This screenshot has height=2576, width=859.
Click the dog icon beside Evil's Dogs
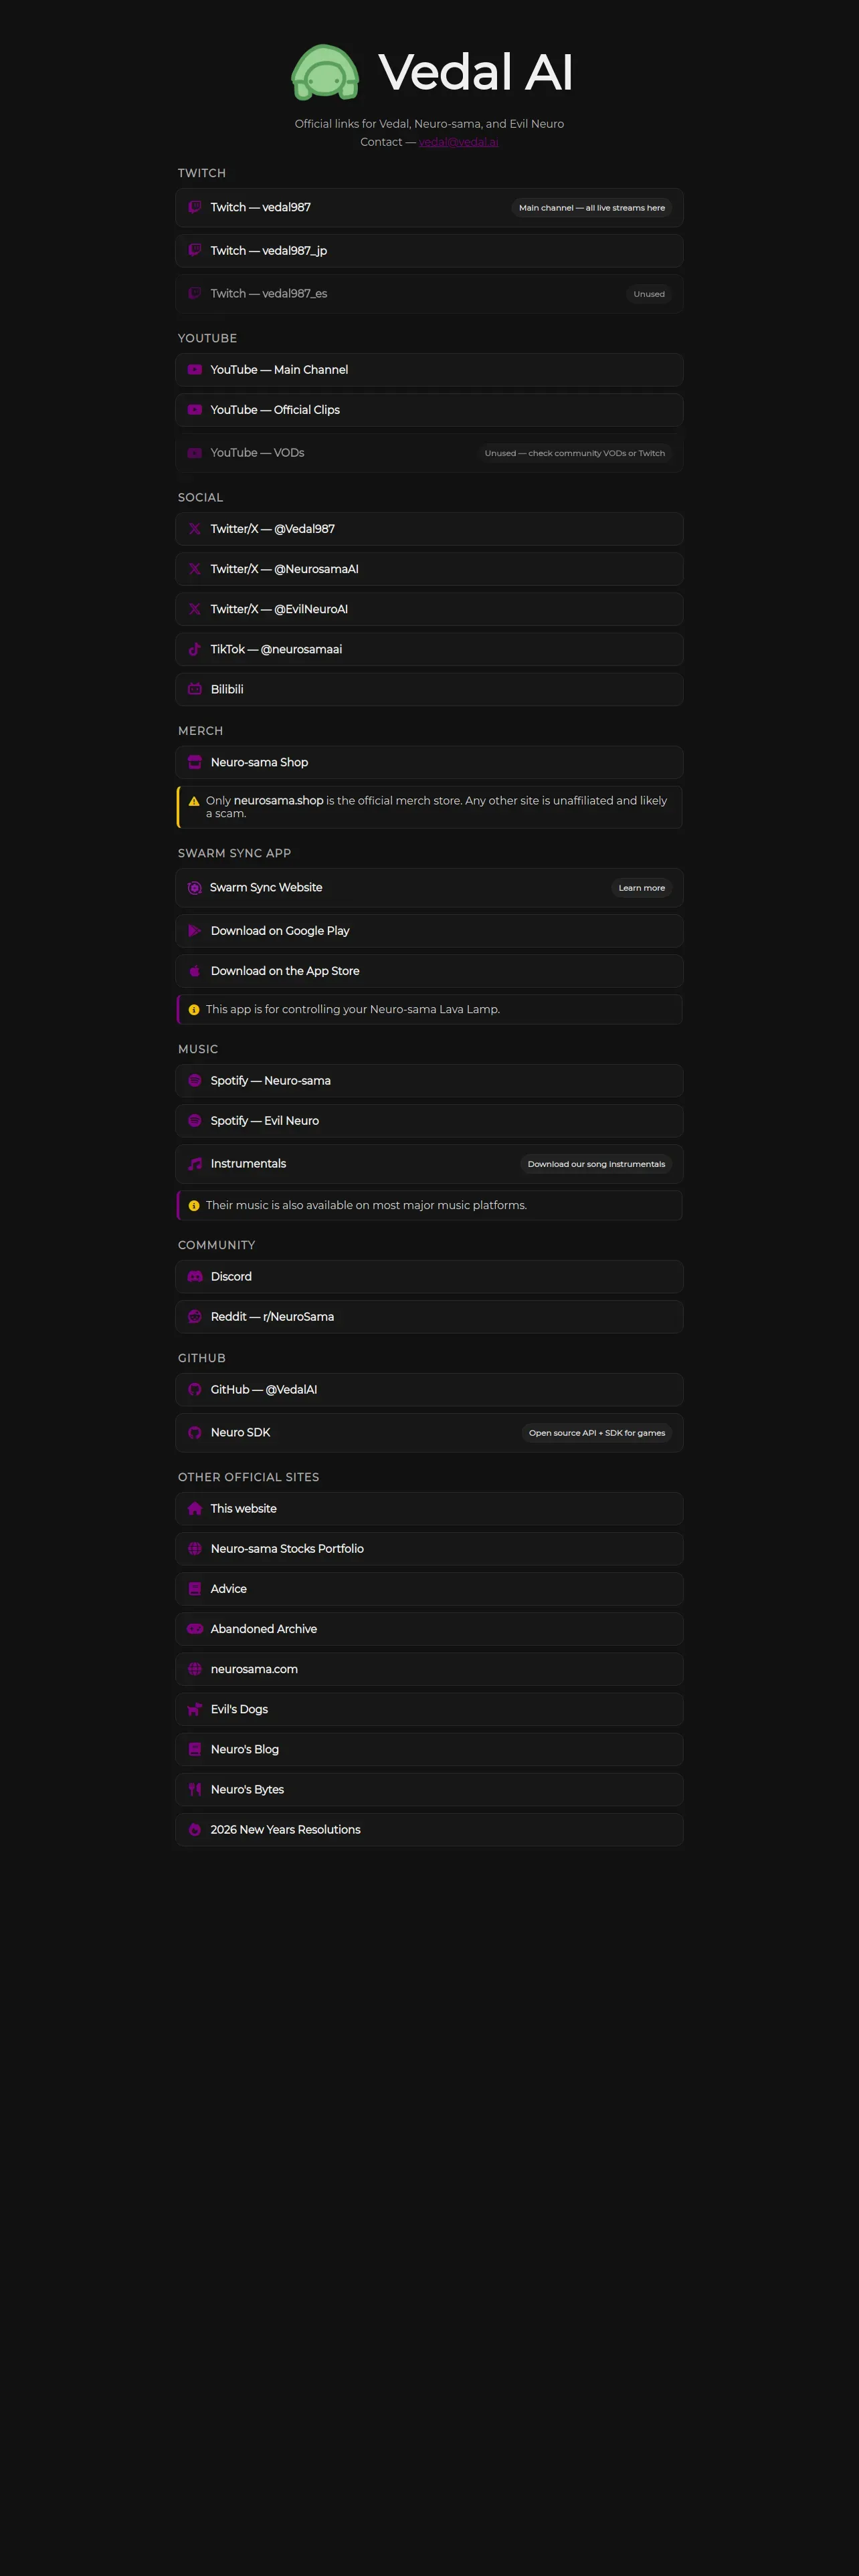pyautogui.click(x=195, y=1709)
